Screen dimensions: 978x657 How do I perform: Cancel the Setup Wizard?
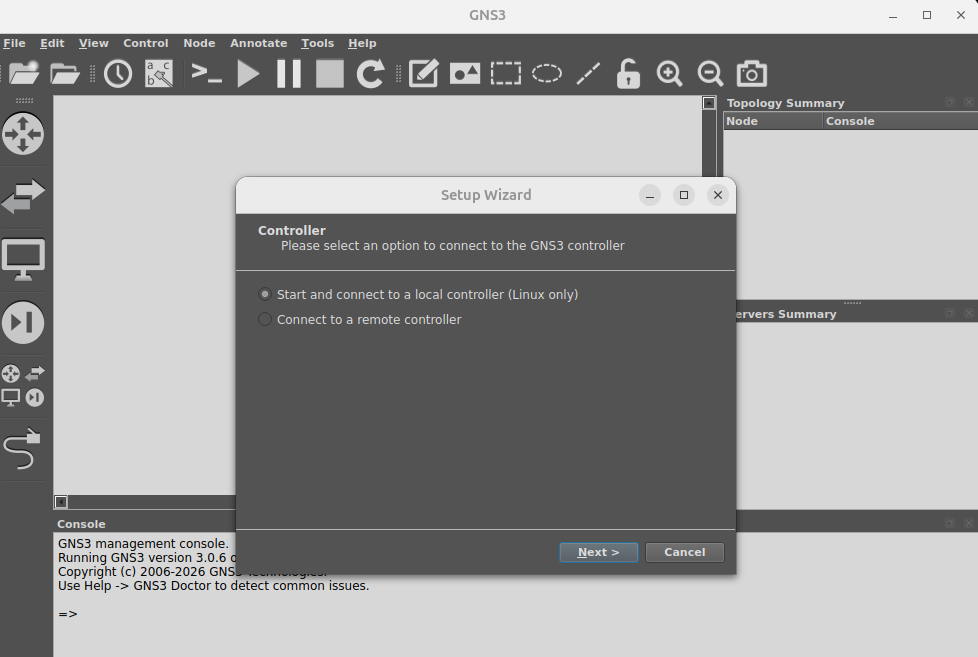pyautogui.click(x=684, y=551)
